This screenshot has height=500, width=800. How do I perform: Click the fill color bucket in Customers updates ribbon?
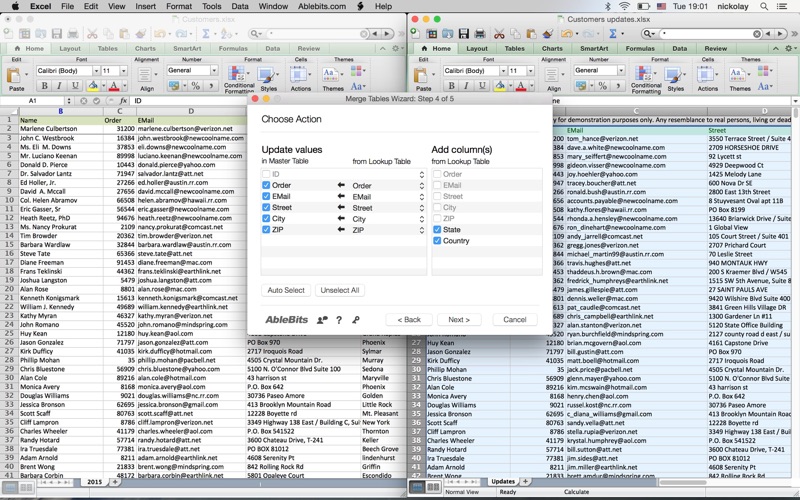coord(499,85)
